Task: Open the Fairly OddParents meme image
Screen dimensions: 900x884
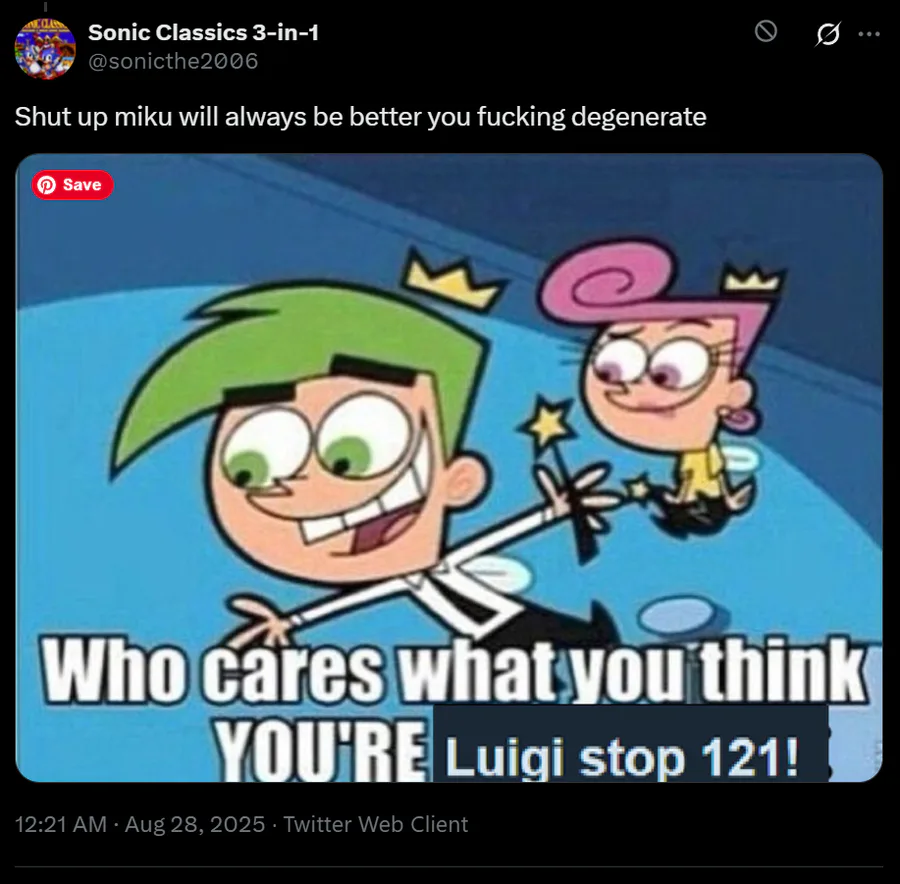Action: (x=449, y=467)
